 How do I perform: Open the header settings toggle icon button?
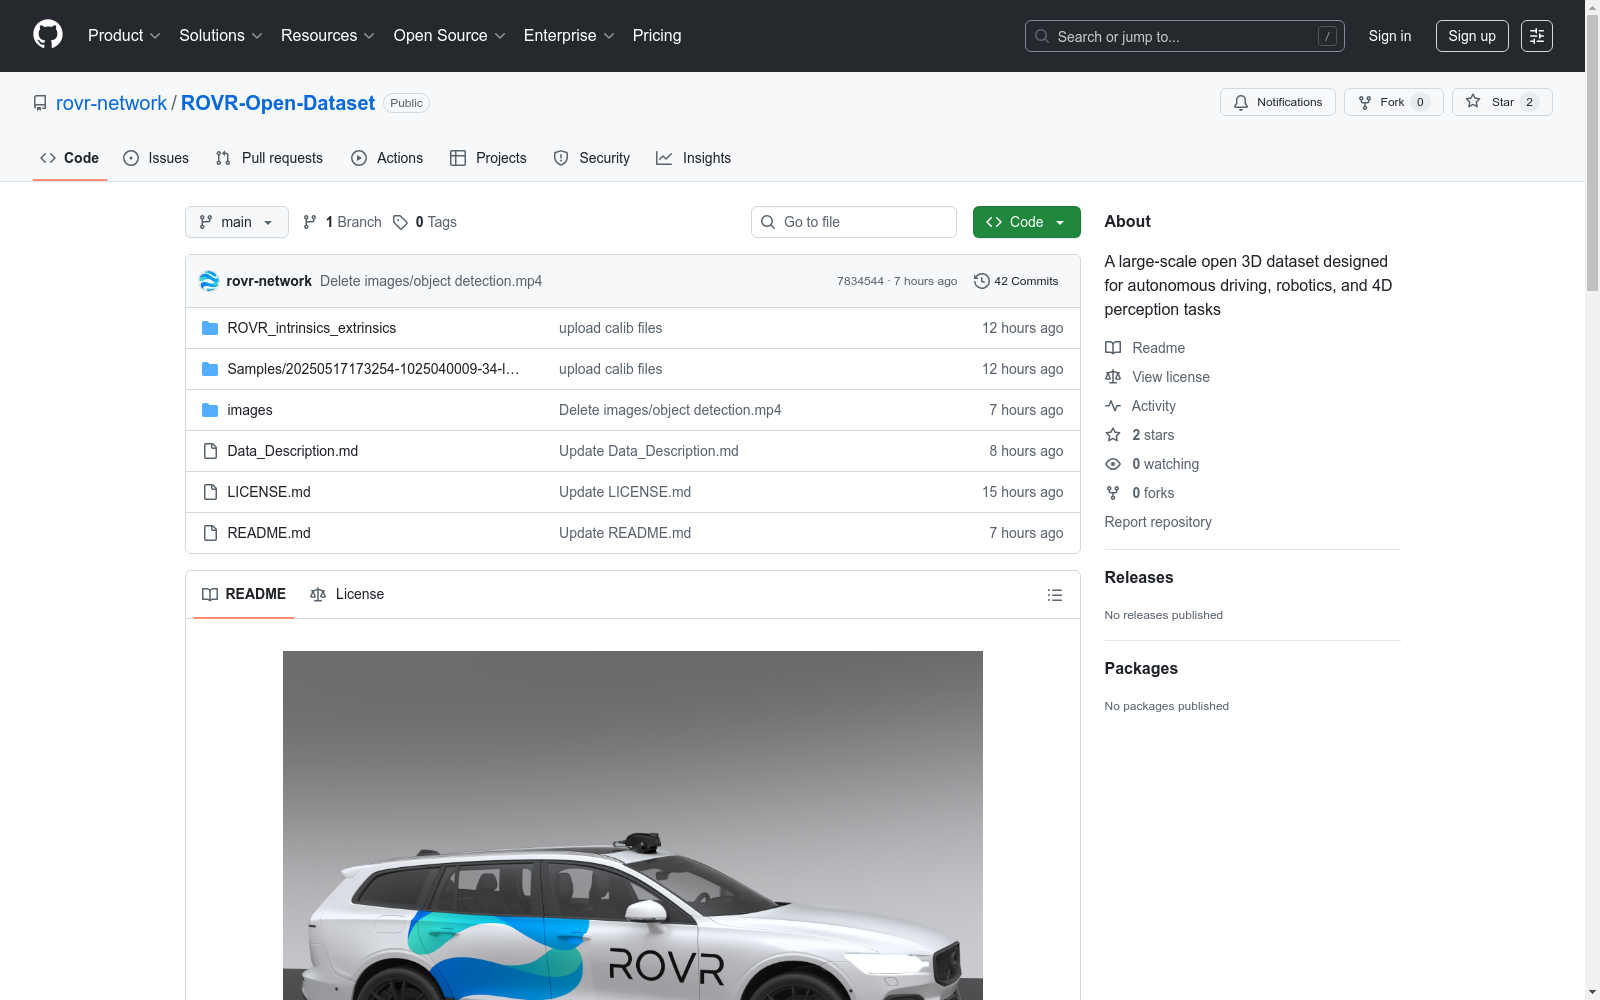(x=1537, y=36)
